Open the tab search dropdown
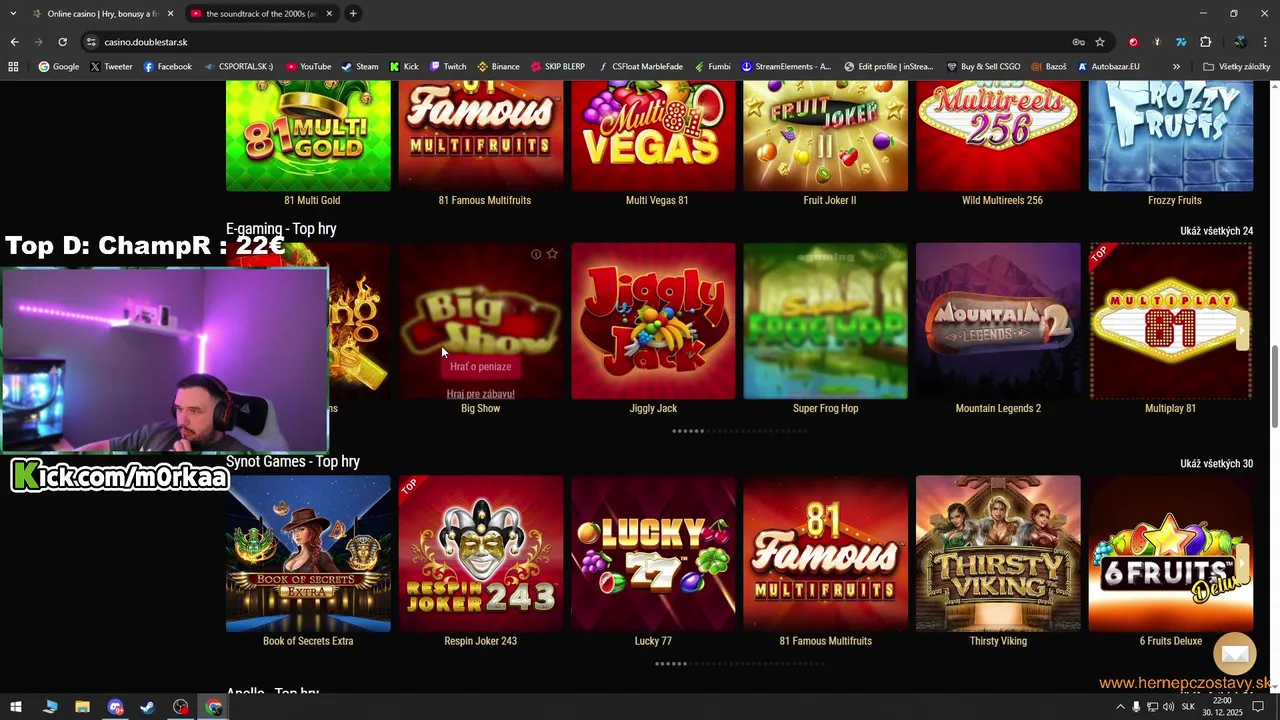Screen dimensions: 1280x720 pos(14,14)
